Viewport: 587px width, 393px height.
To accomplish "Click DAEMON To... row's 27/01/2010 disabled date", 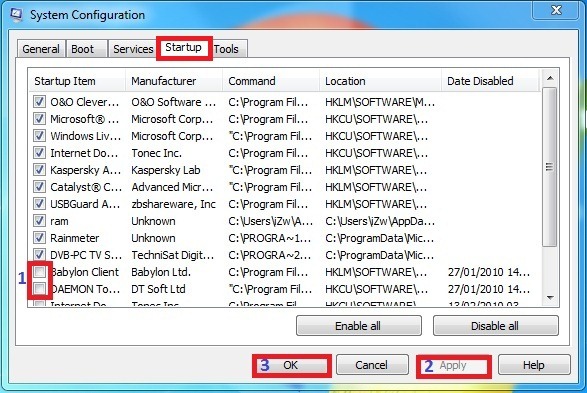I will coord(489,289).
